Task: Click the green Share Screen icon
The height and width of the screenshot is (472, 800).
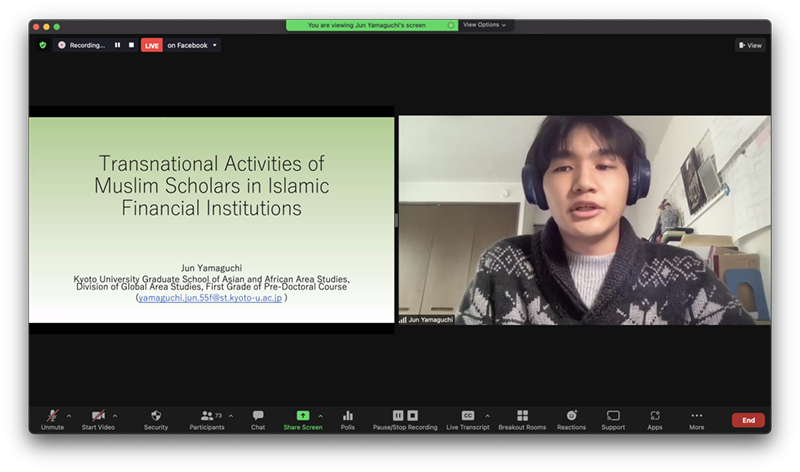Action: tap(303, 416)
